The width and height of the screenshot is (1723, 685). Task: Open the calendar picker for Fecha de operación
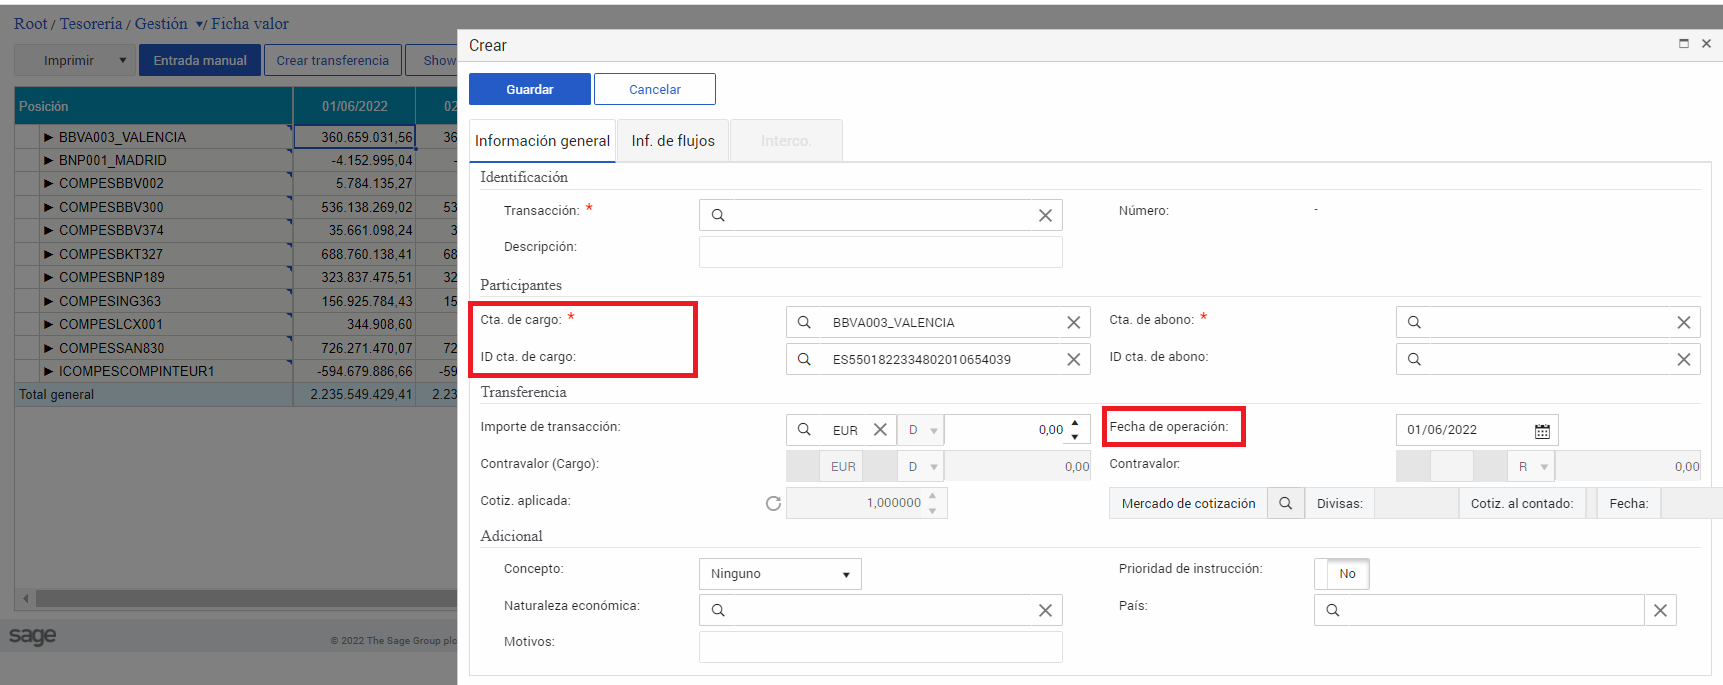[x=1542, y=431]
